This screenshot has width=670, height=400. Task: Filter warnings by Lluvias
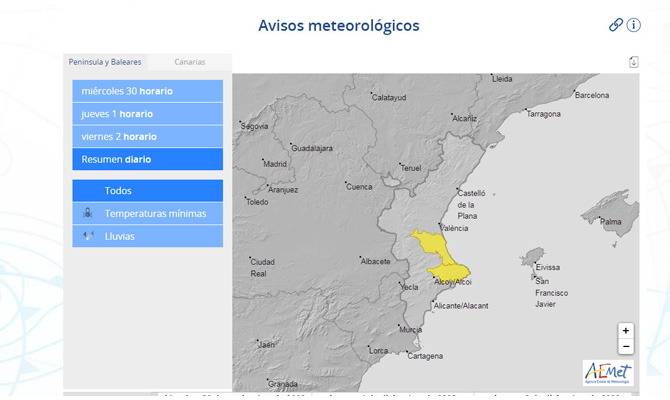147,236
